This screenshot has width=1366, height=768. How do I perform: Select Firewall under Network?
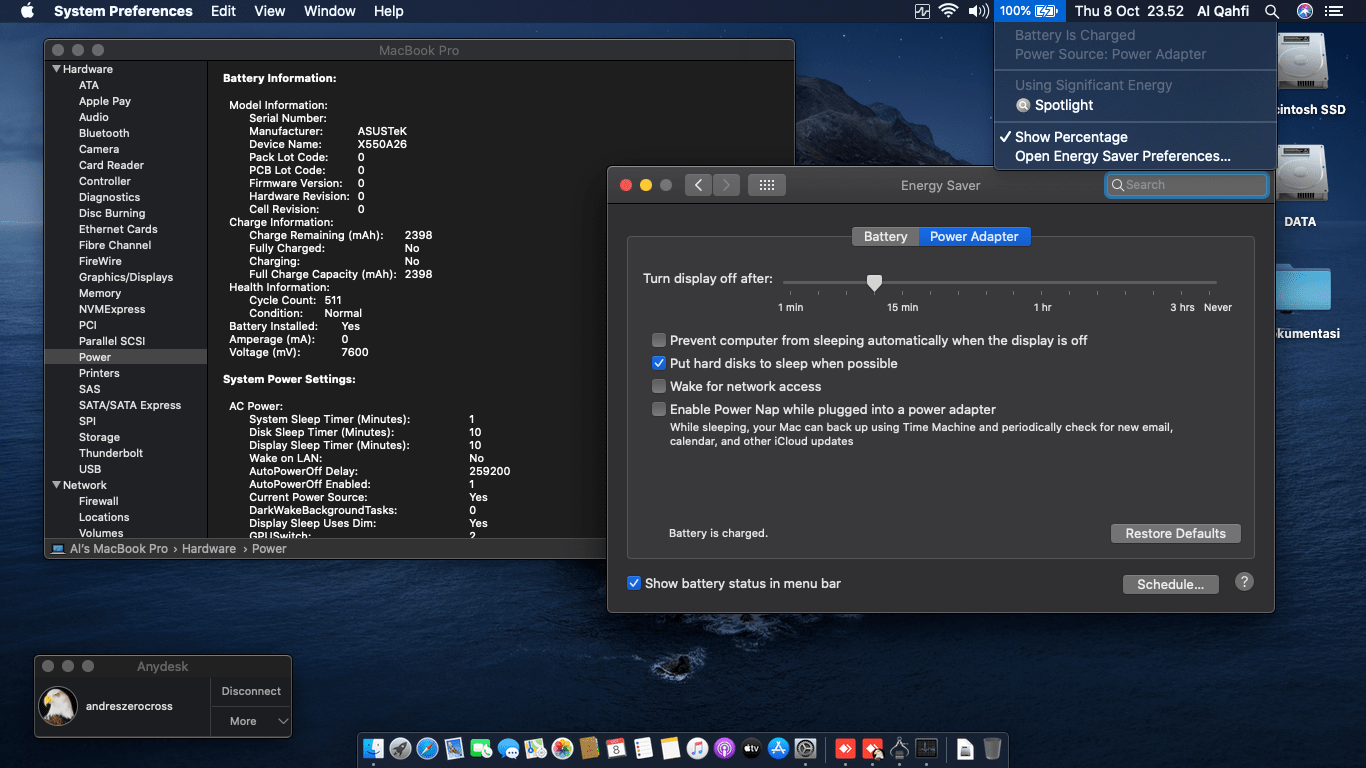99,501
